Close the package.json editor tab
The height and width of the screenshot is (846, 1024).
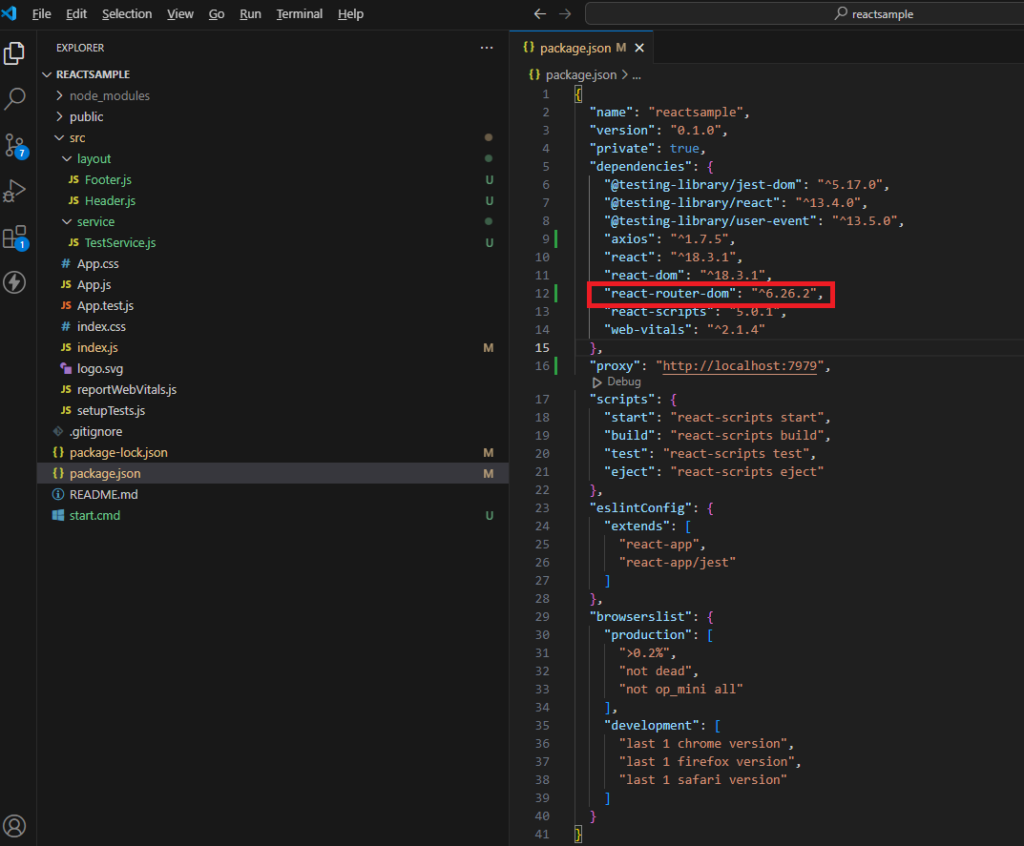[639, 48]
